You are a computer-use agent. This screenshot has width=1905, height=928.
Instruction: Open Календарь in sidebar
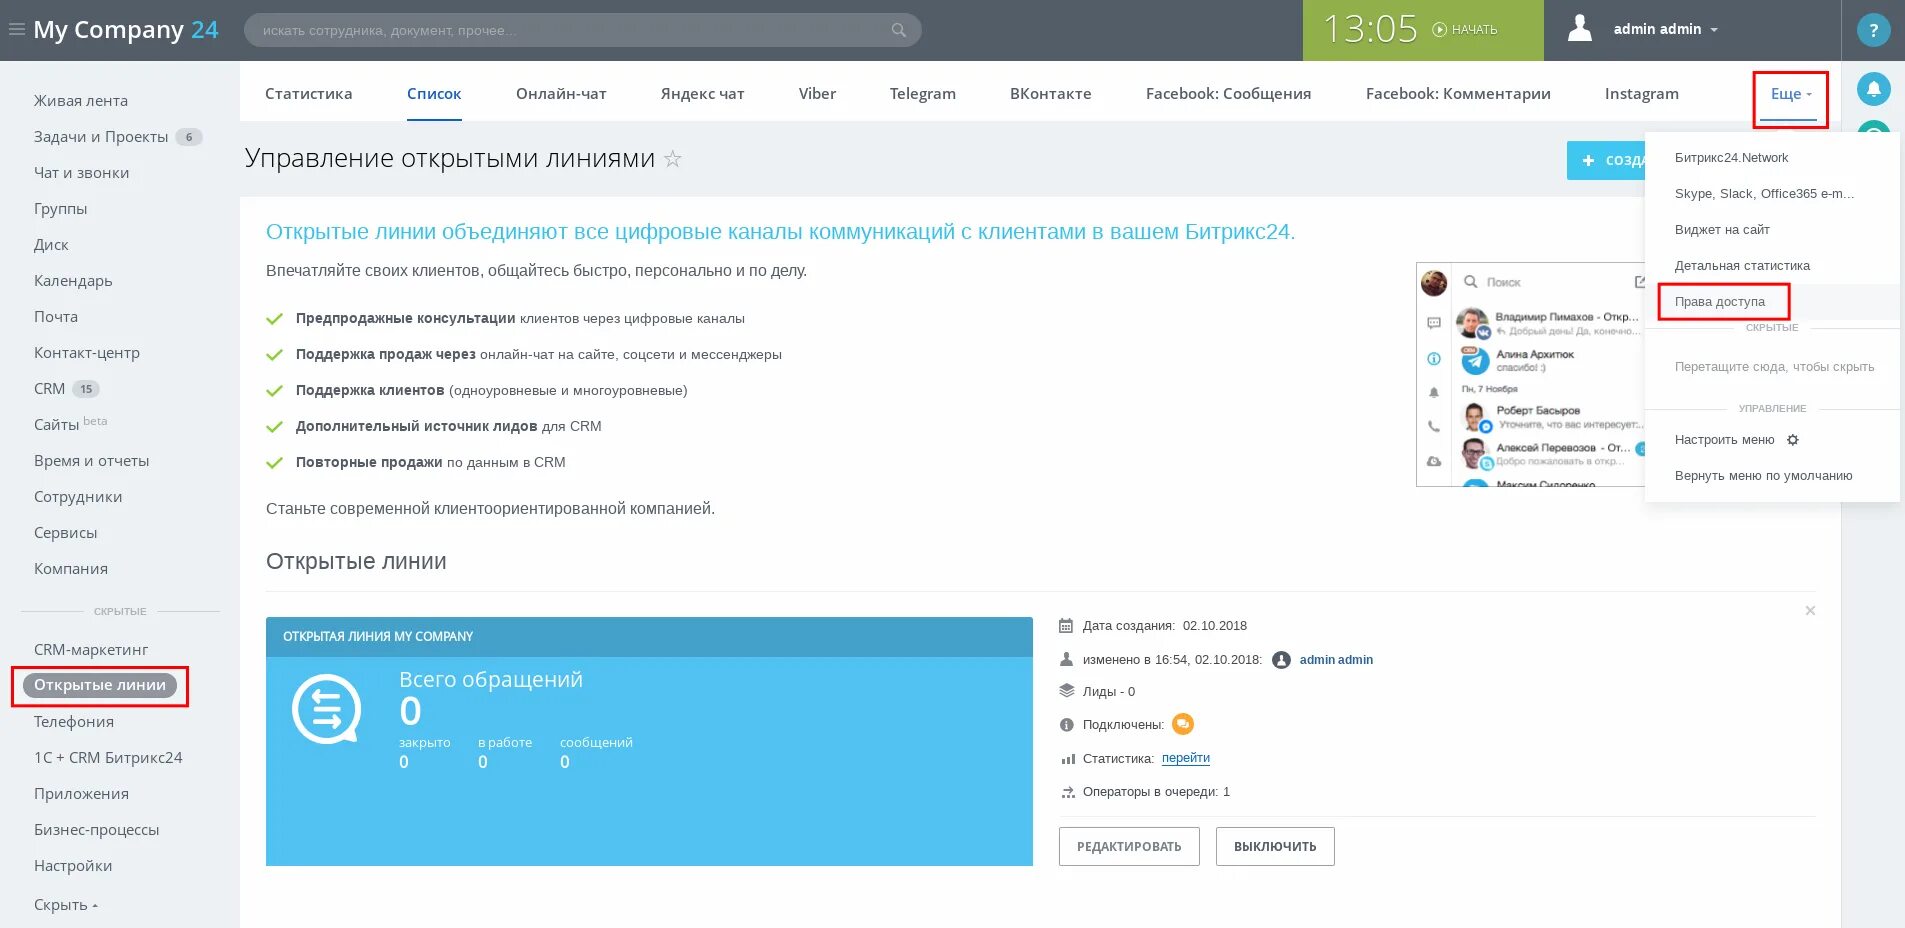(73, 281)
